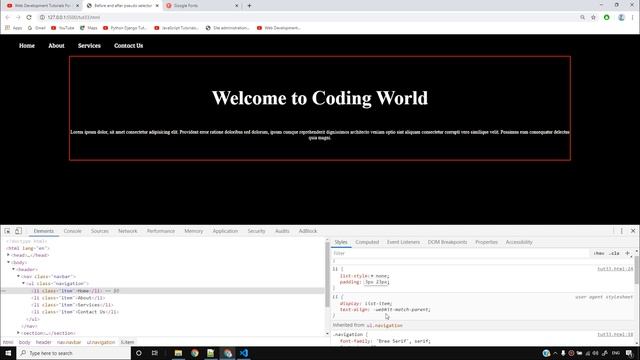Open the Application tab in DevTools
Image resolution: width=640 pixels, height=360 pixels.
[225, 231]
